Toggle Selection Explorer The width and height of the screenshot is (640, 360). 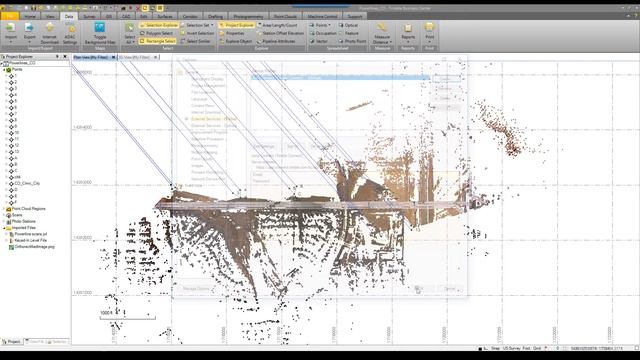click(159, 25)
